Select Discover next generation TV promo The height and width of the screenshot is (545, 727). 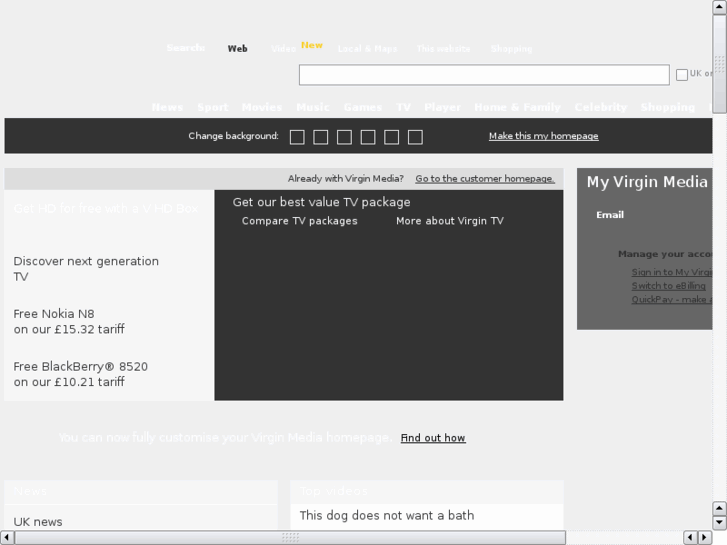(x=86, y=269)
